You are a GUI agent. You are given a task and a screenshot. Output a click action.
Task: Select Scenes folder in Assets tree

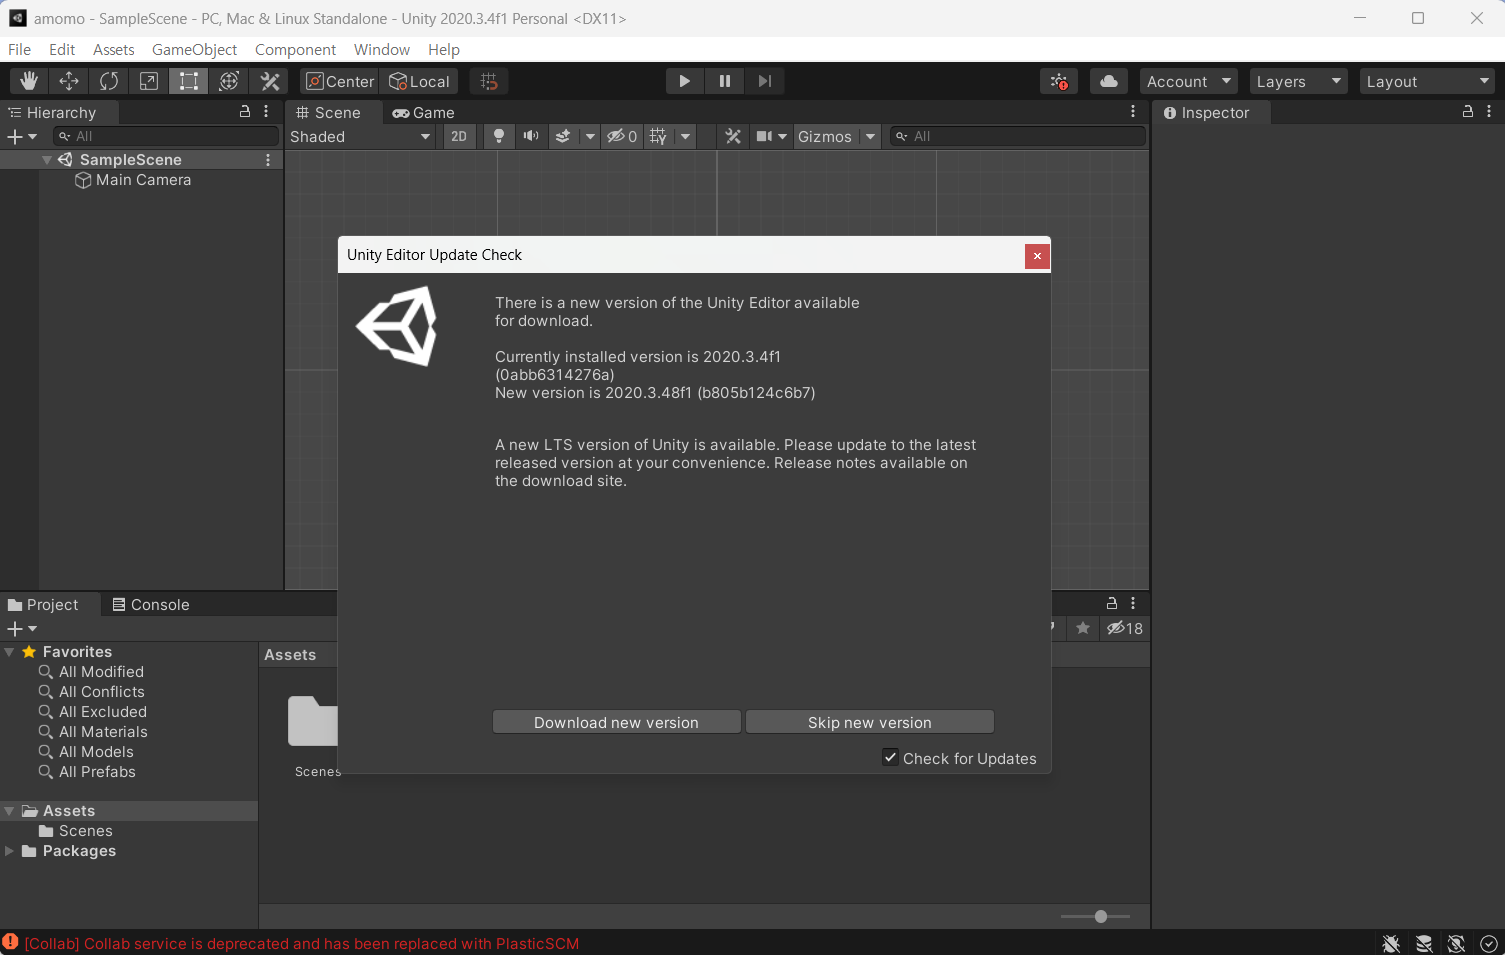(x=85, y=831)
